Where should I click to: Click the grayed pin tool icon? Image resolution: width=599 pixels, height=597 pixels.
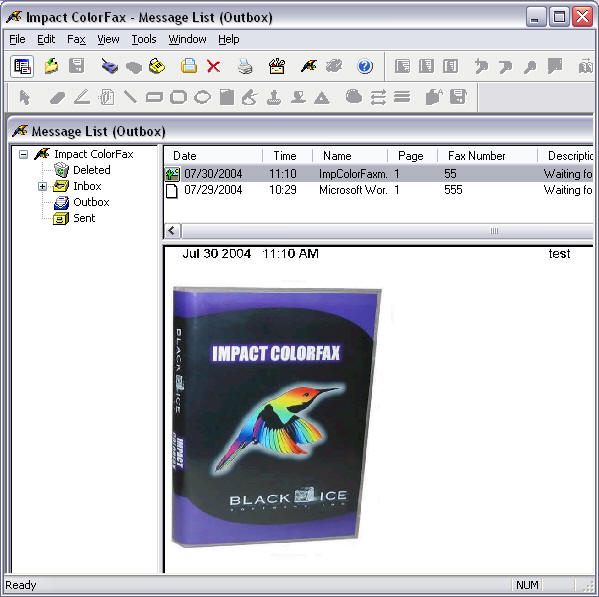(x=530, y=67)
